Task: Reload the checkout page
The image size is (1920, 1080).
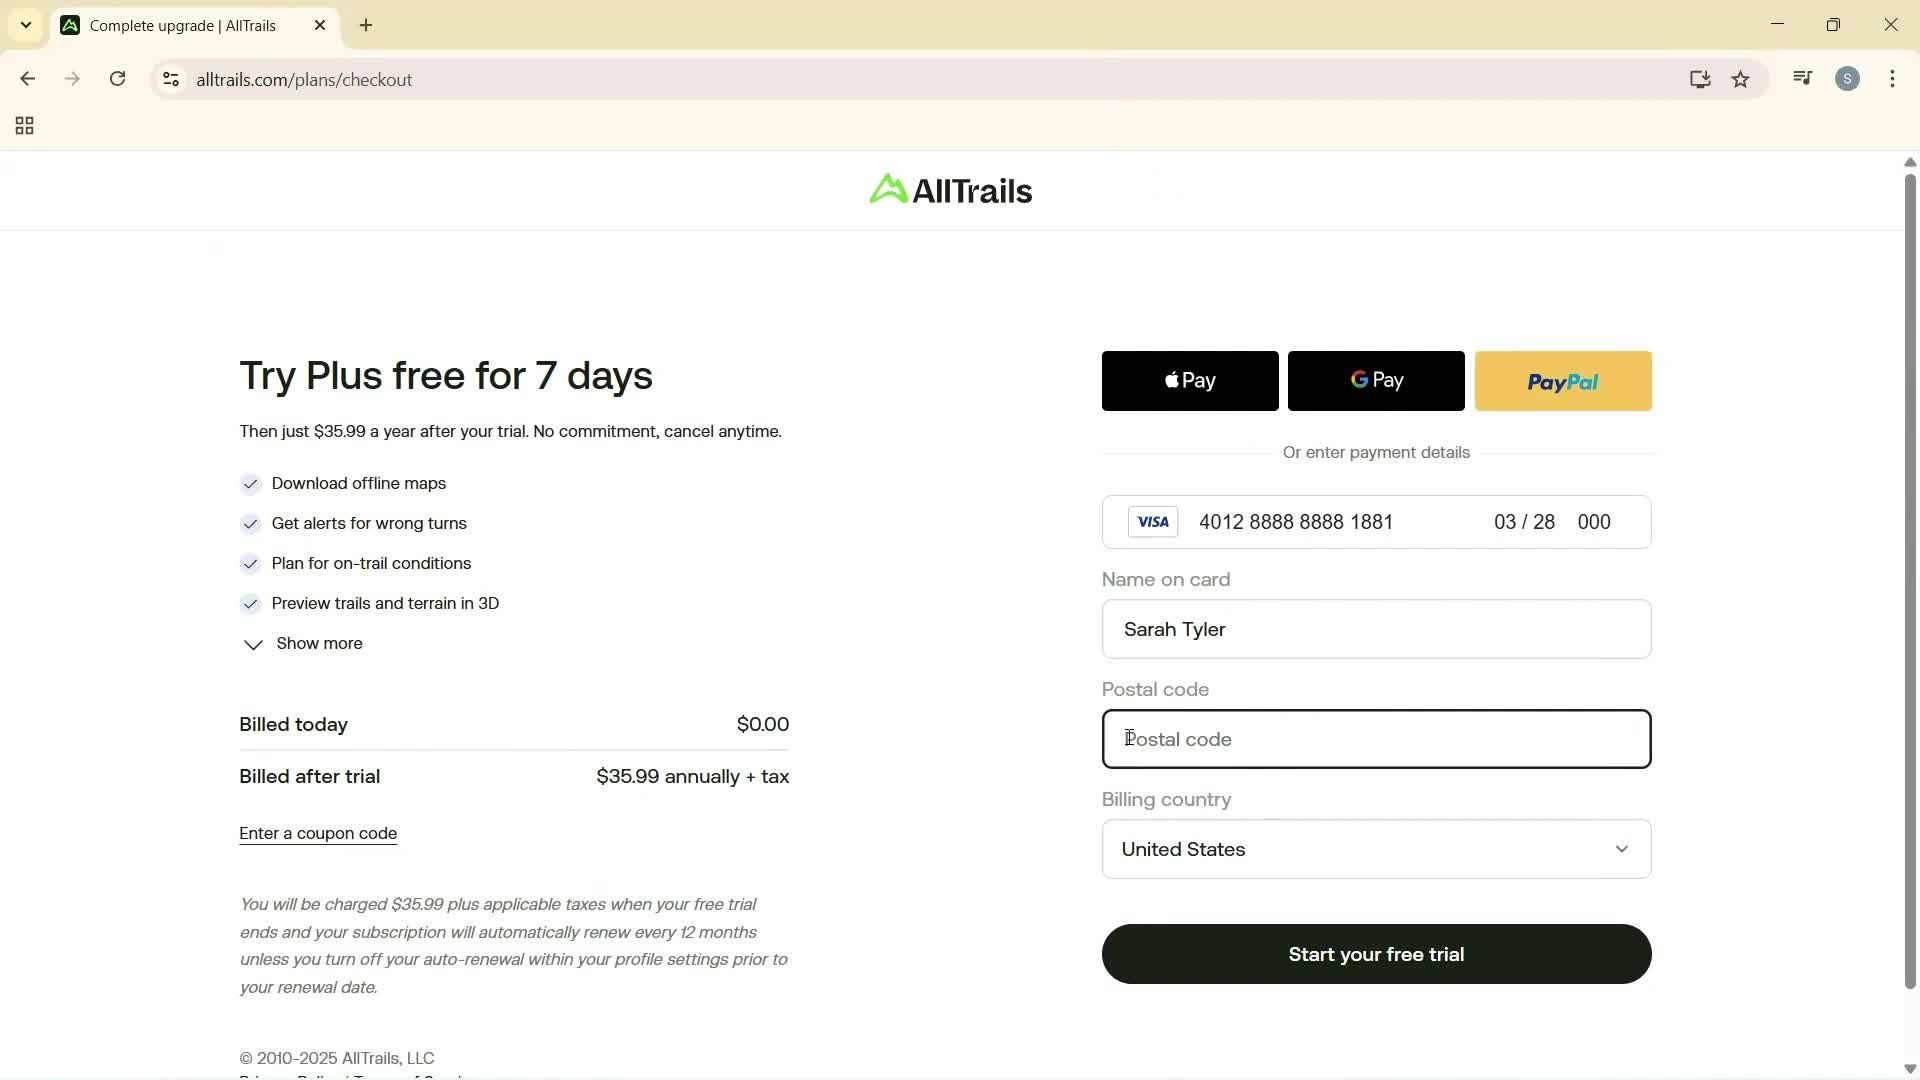Action: [117, 79]
